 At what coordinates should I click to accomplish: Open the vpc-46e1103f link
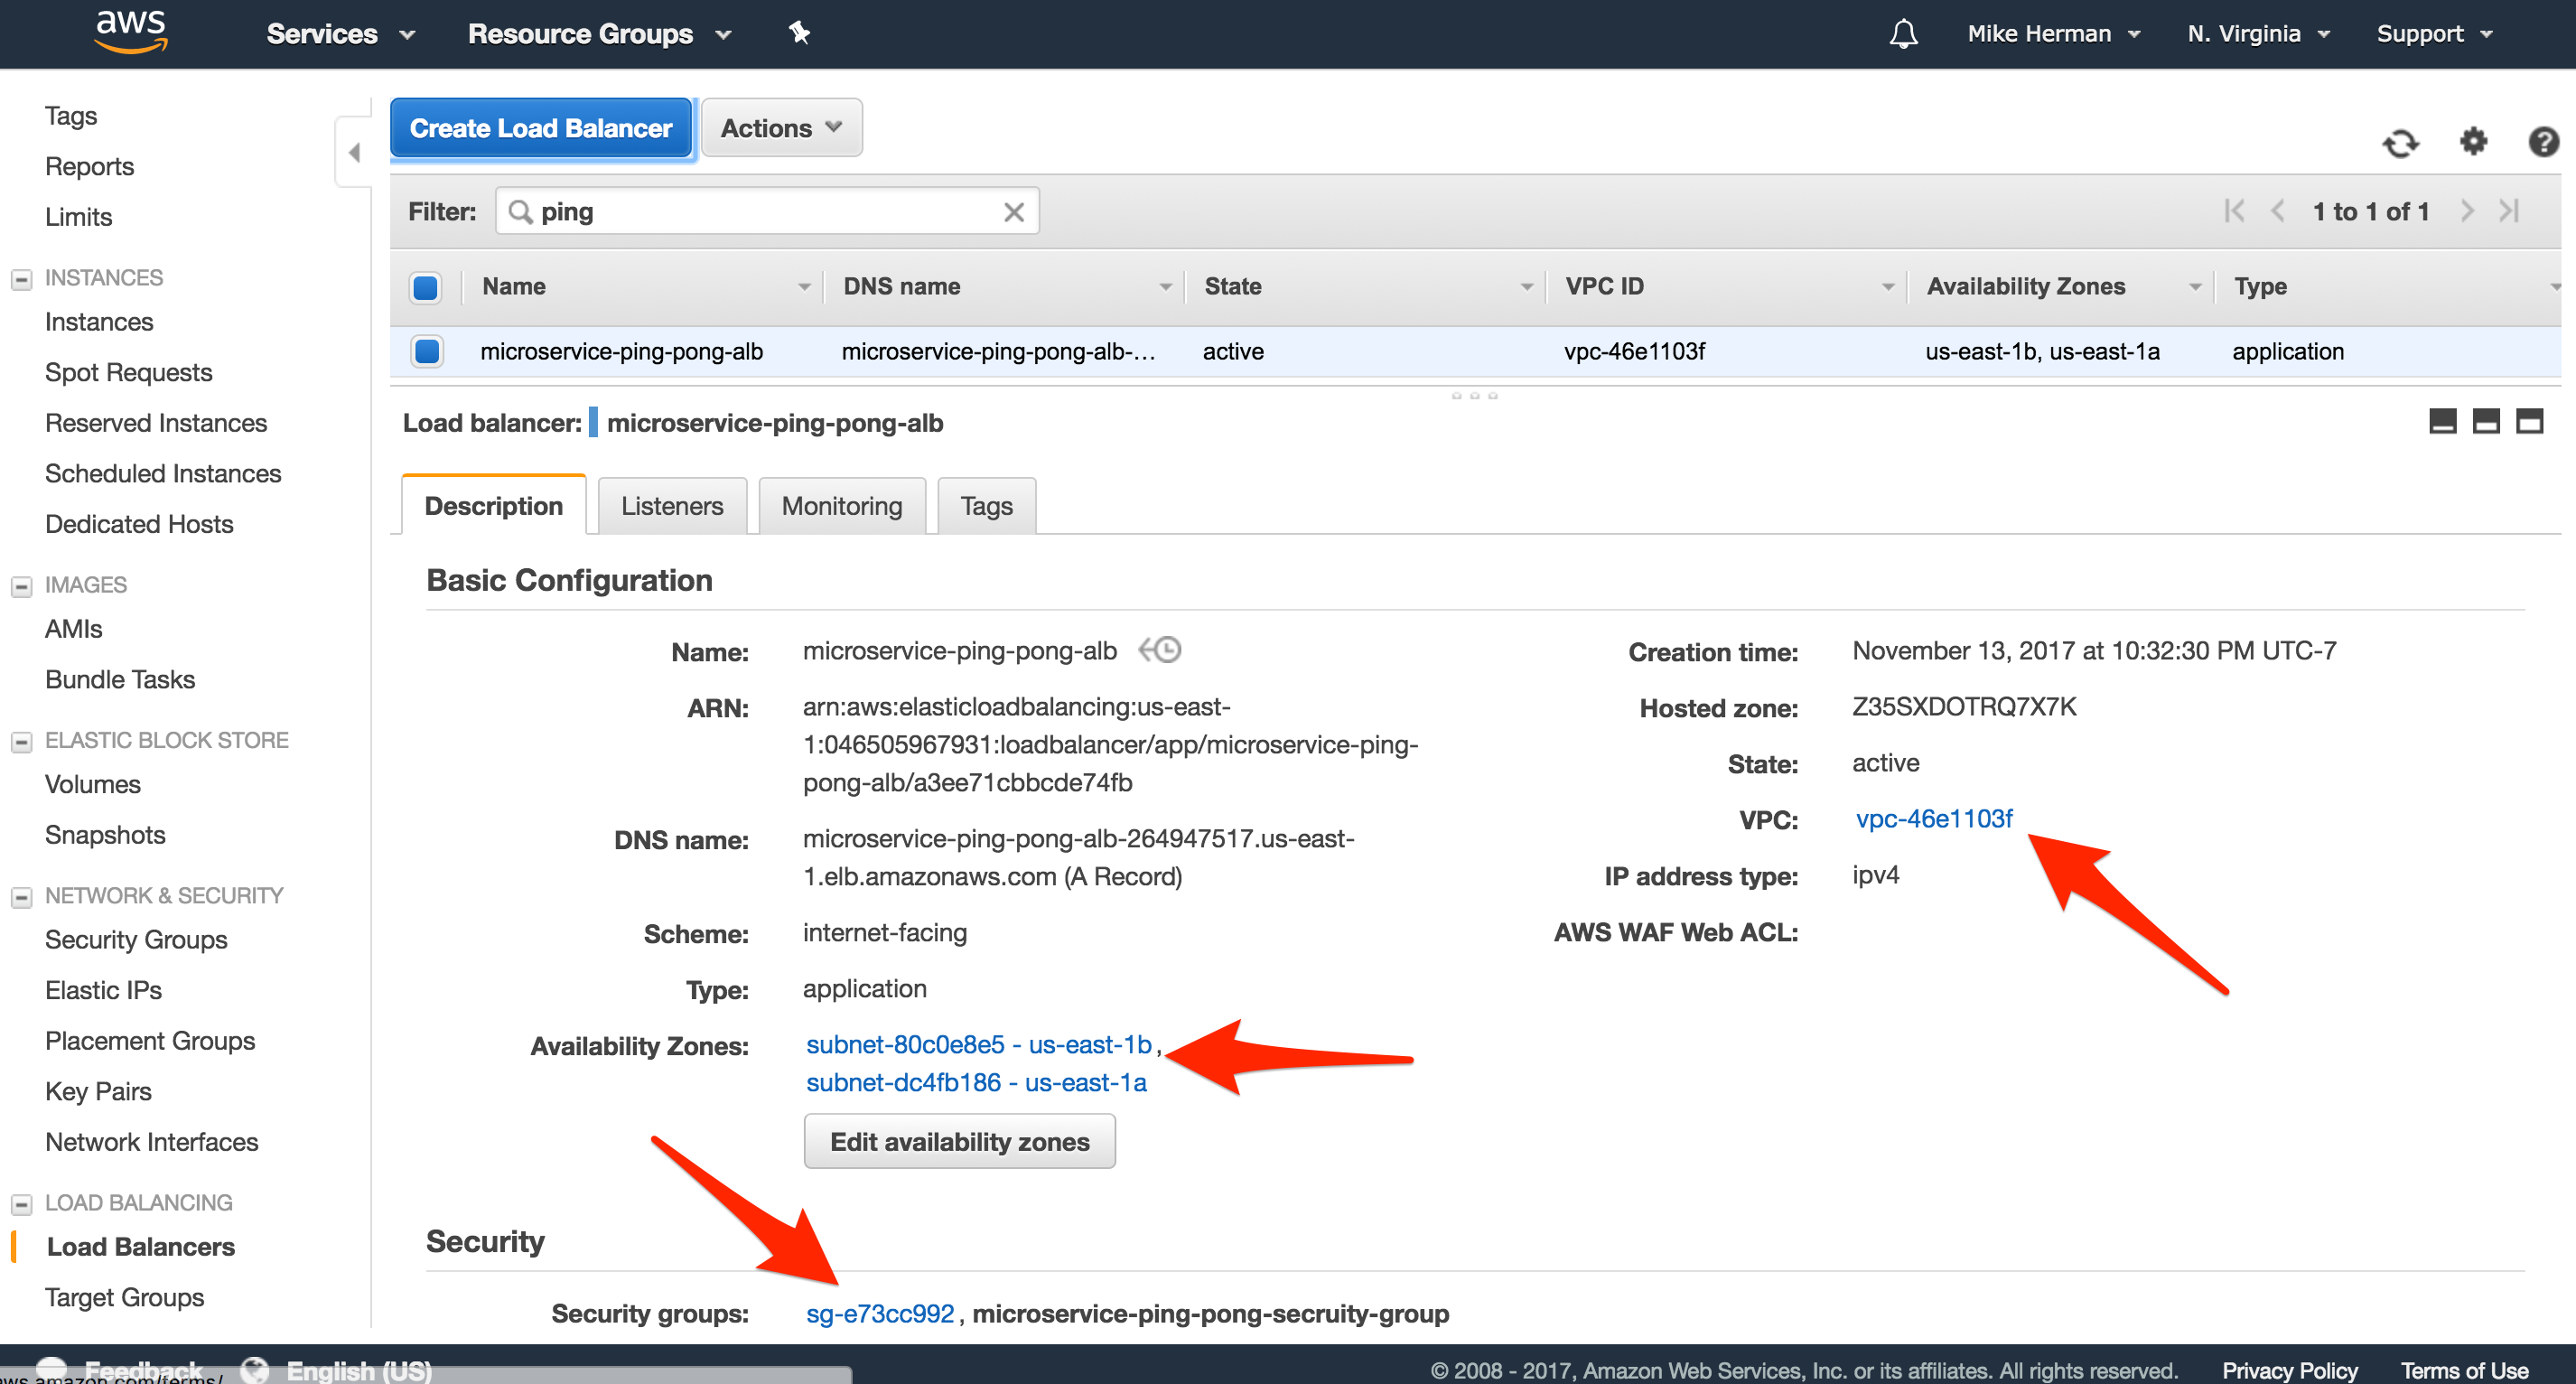pyautogui.click(x=1933, y=818)
